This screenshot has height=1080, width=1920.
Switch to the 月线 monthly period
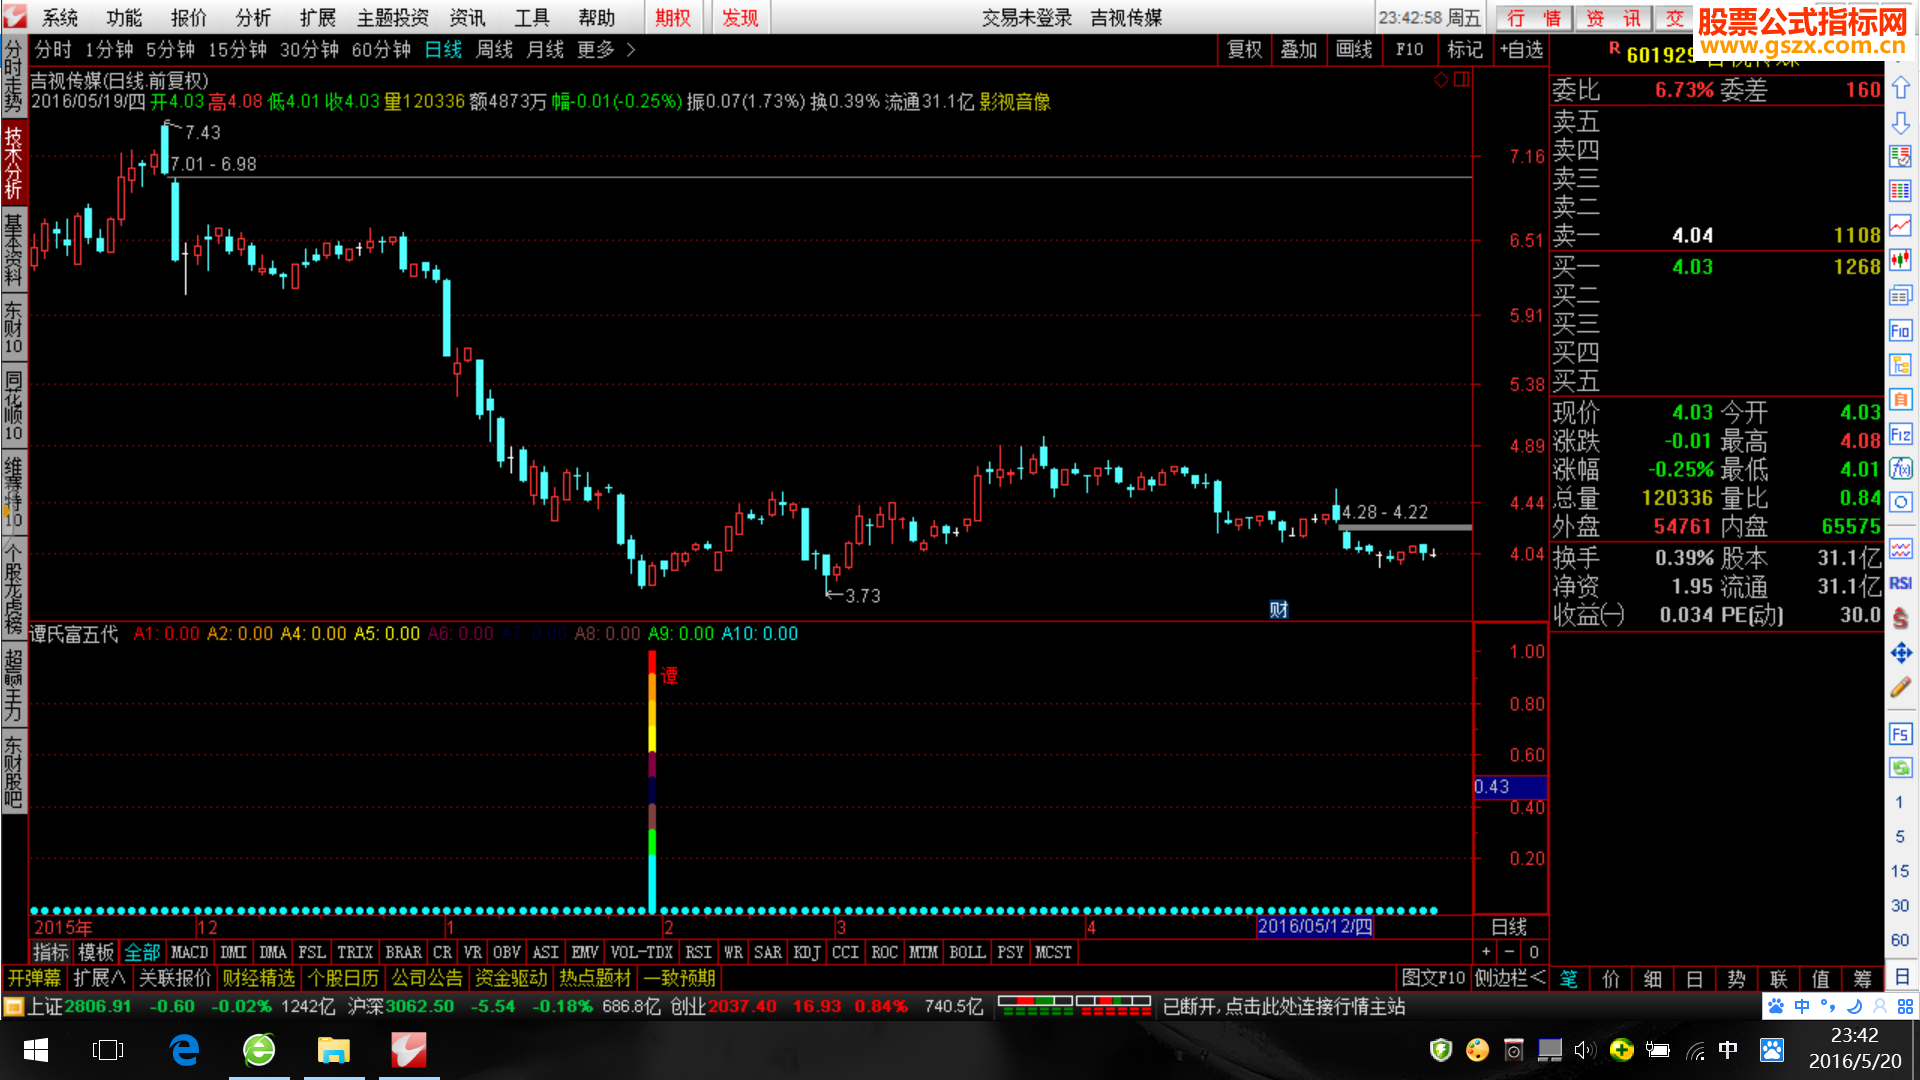click(x=545, y=50)
